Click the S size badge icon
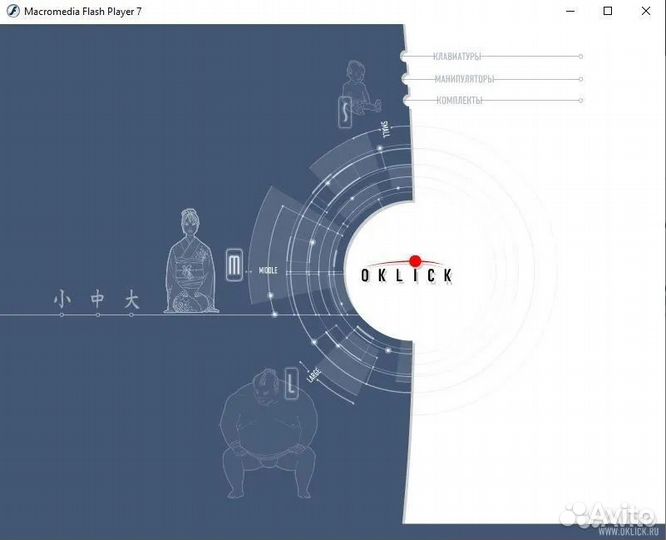 point(345,112)
